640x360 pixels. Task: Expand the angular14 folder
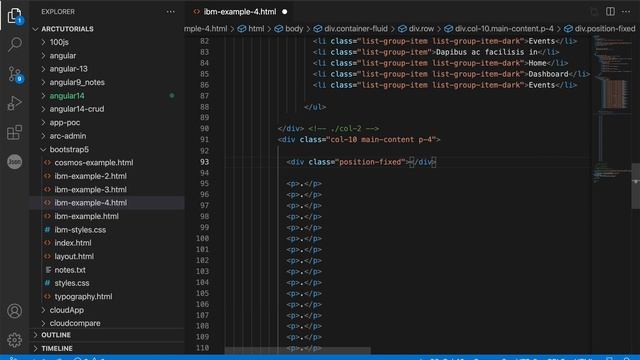pyautogui.click(x=67, y=96)
